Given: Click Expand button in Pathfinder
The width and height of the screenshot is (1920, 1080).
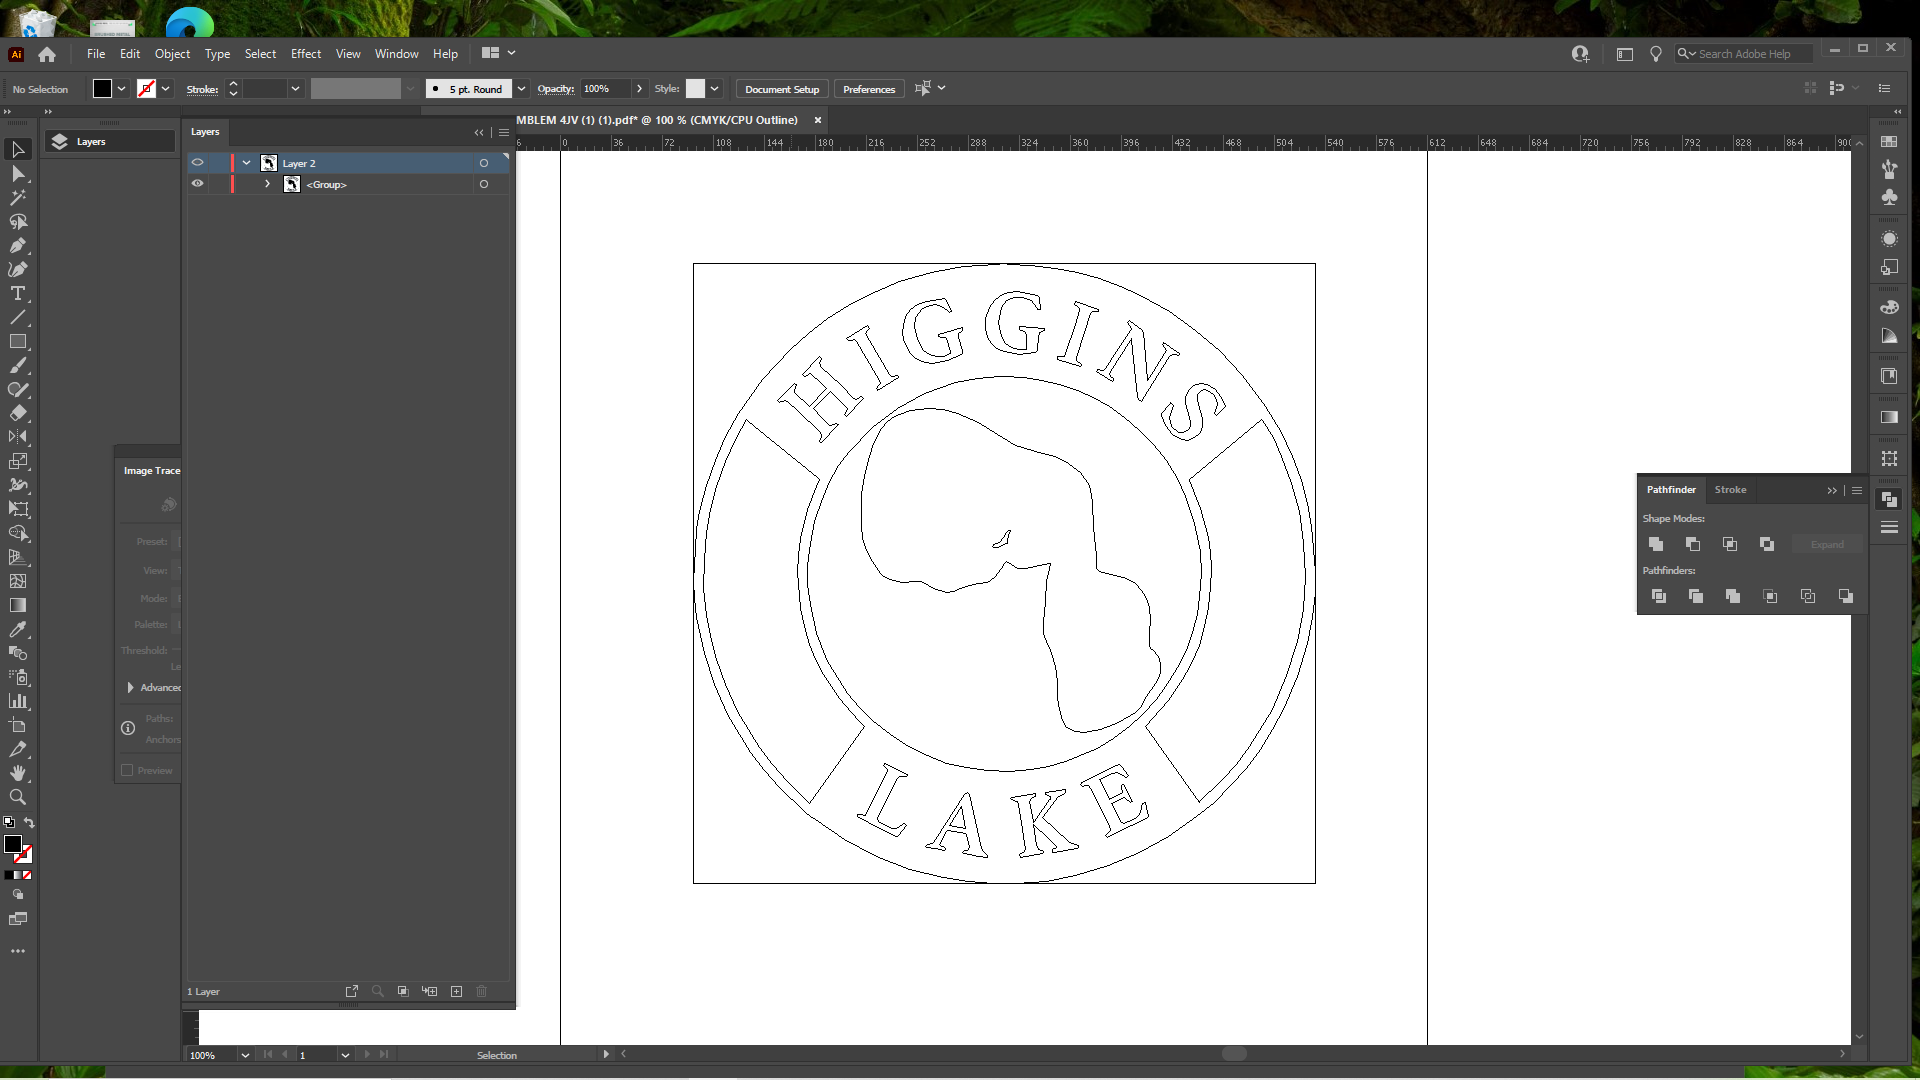Looking at the screenshot, I should (x=1827, y=544).
